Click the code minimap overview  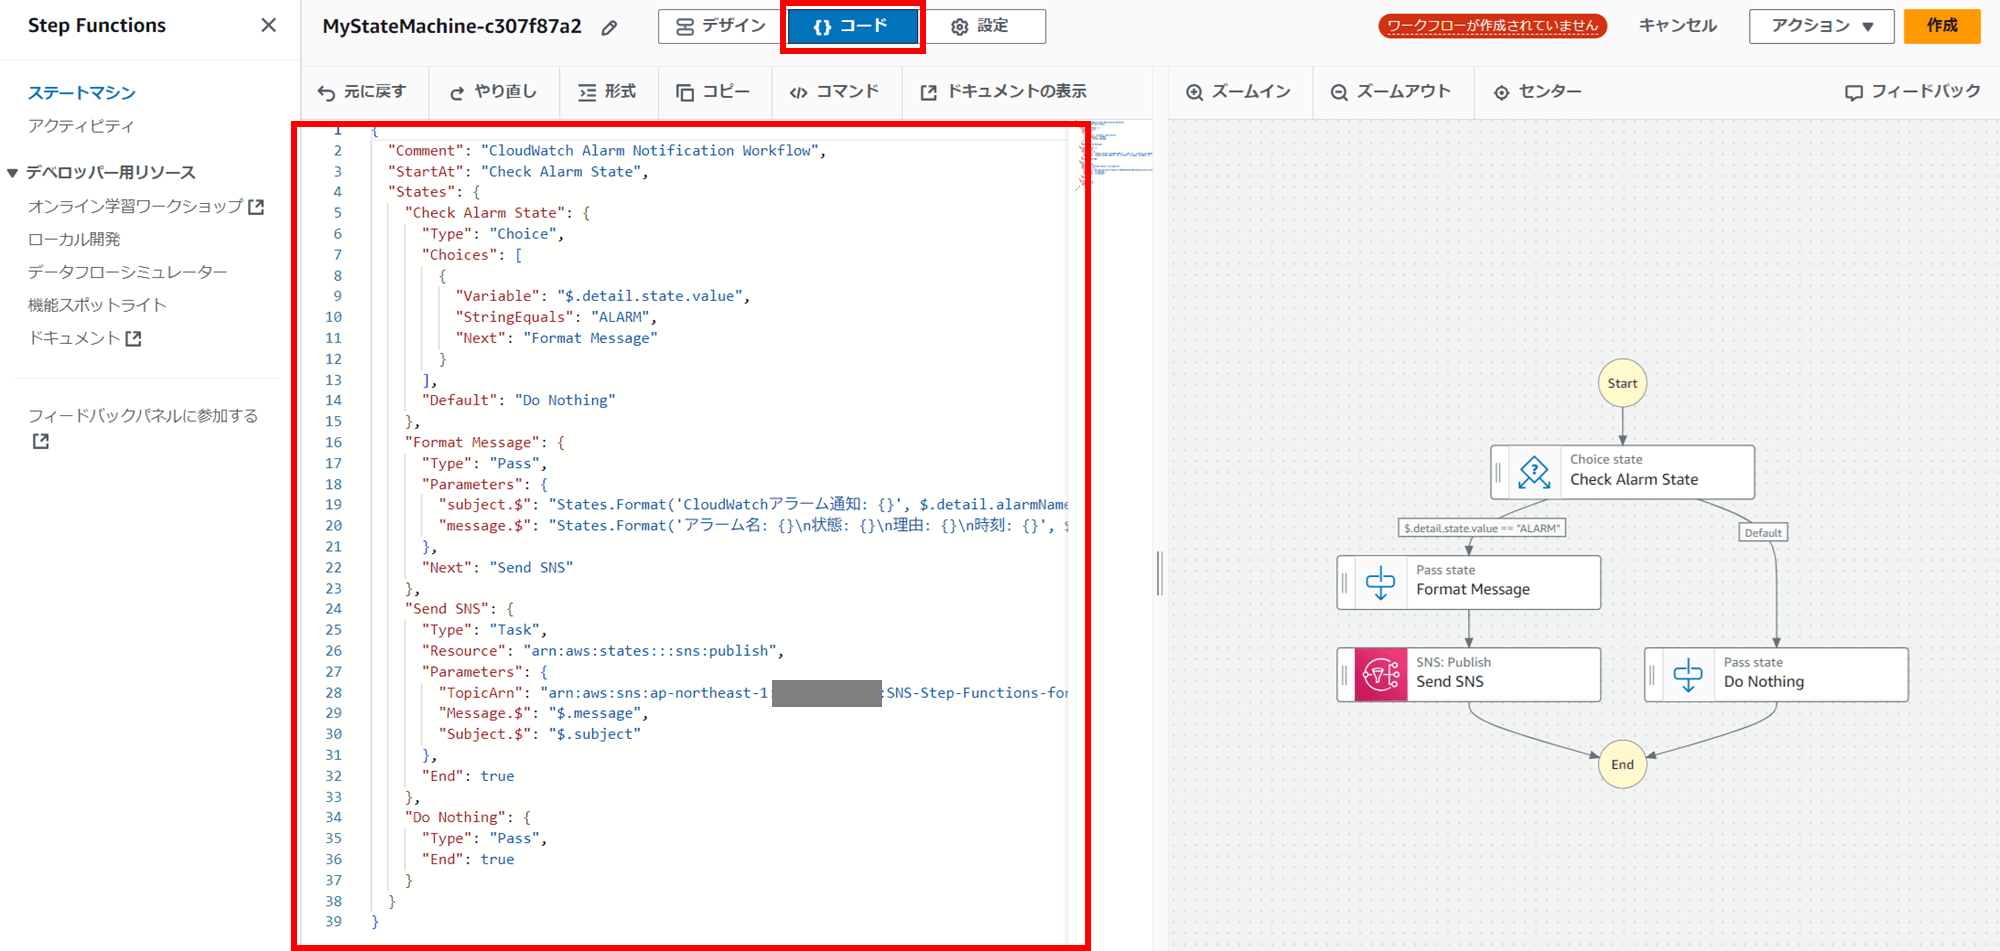coord(1114,155)
